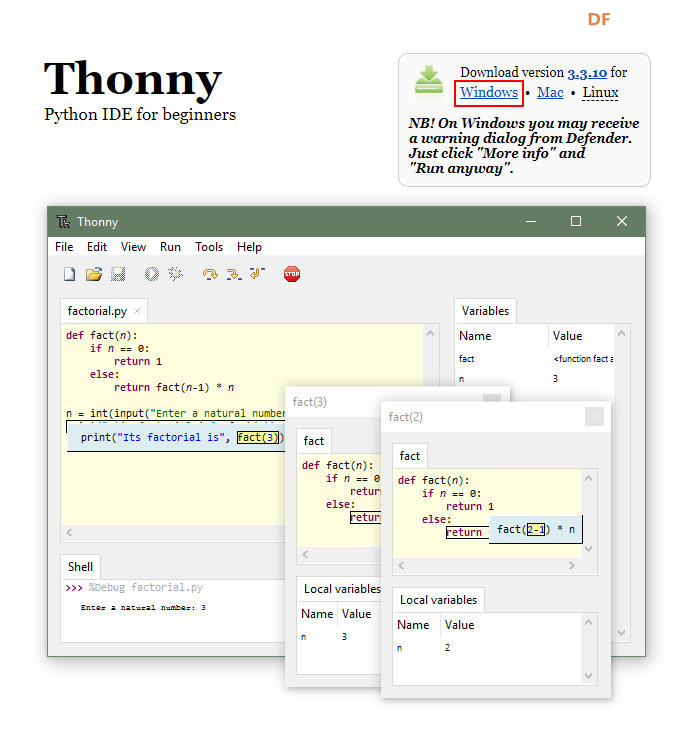Screen dimensions: 696x748
Task: Close the fact(2) popup window
Action: click(594, 416)
